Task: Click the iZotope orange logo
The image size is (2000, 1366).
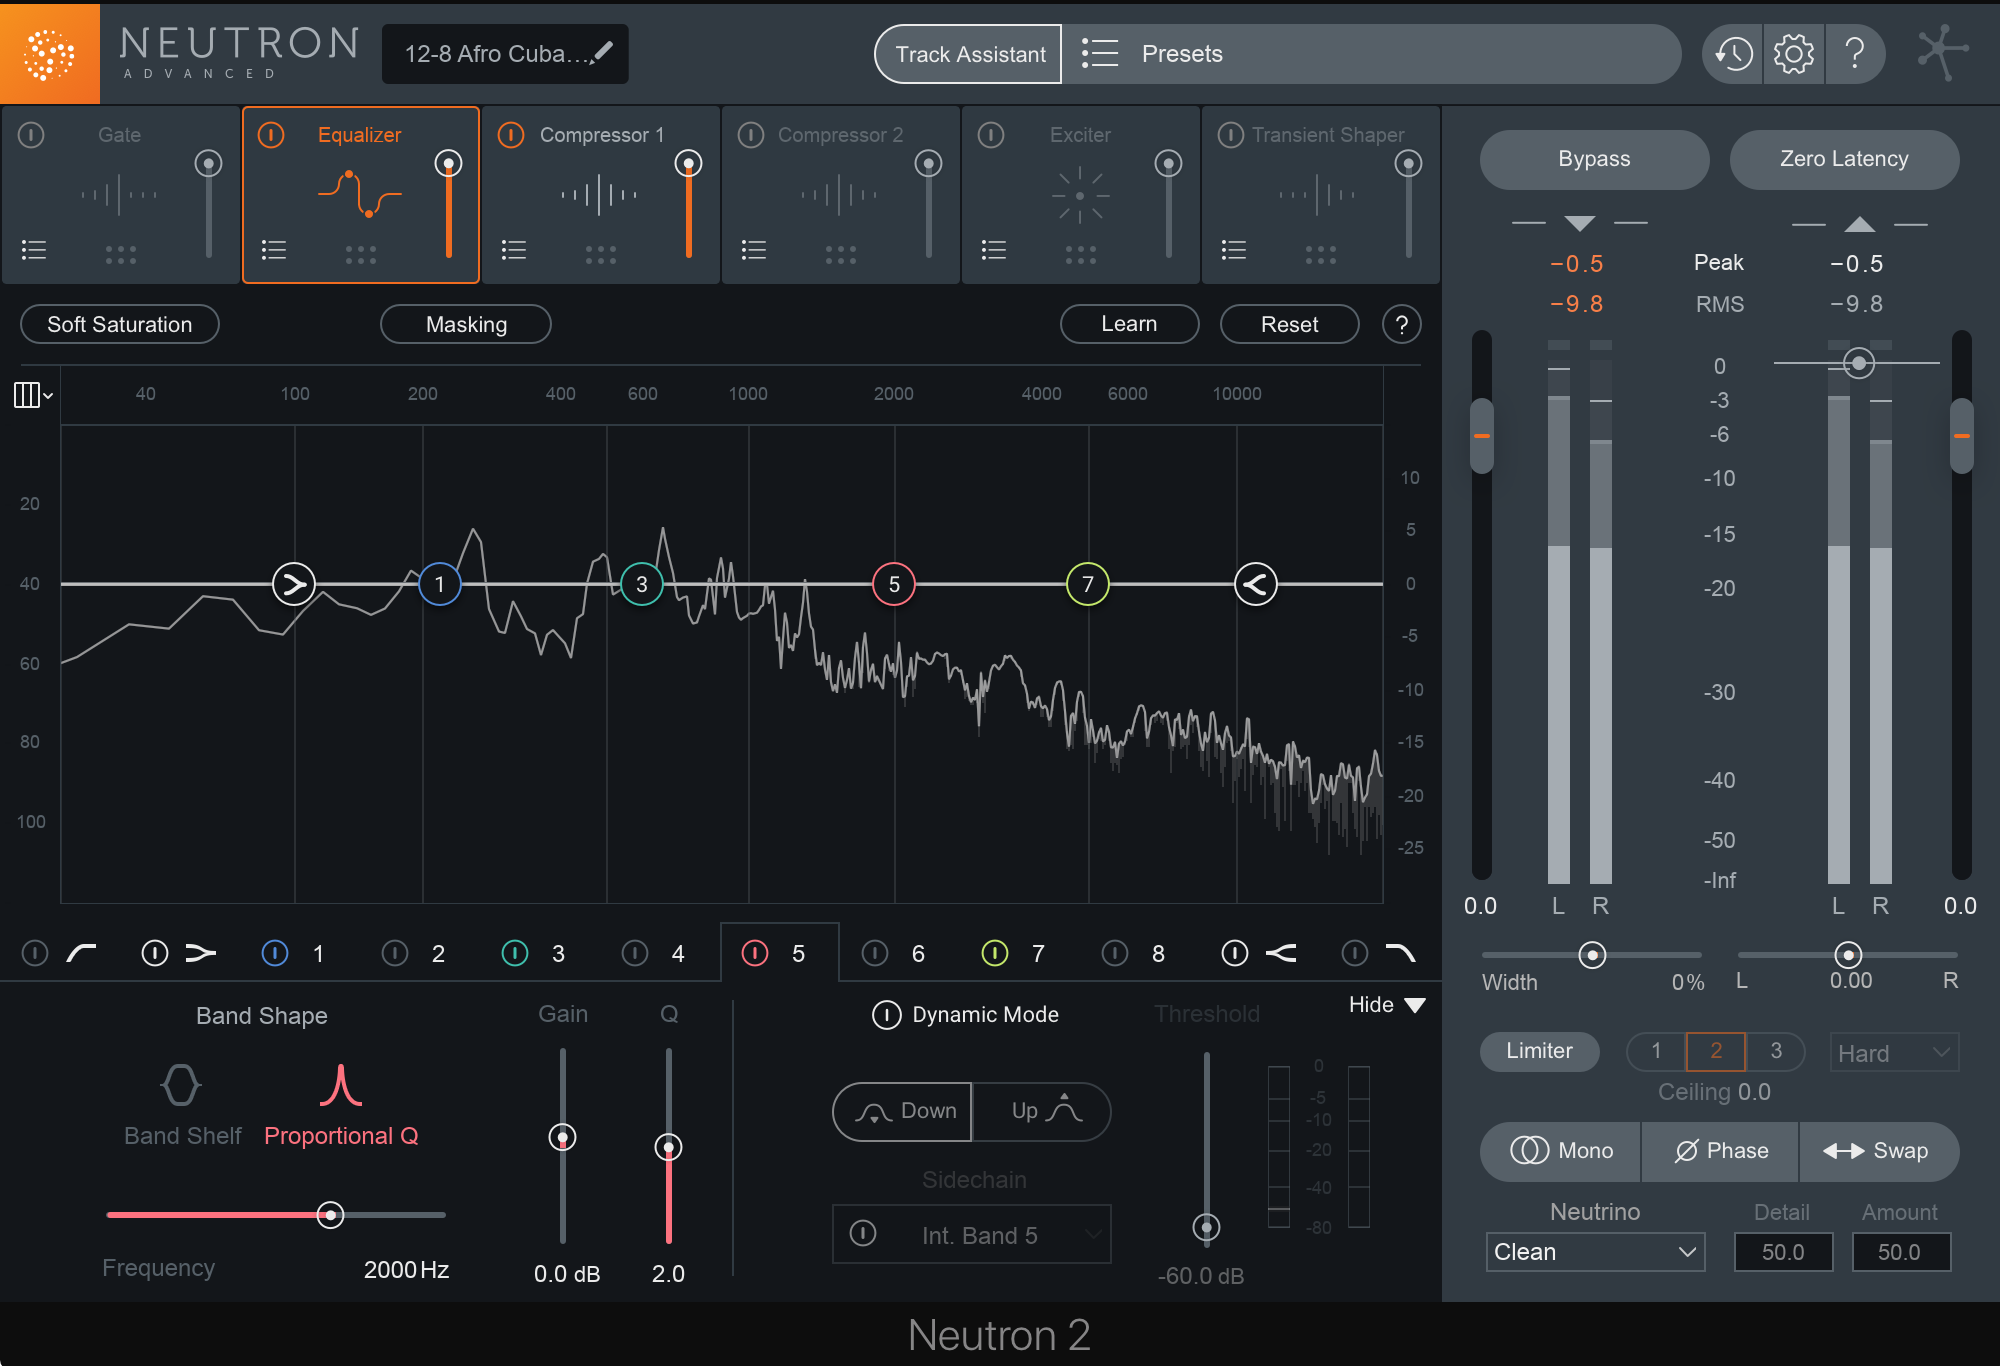Action: click(x=49, y=53)
